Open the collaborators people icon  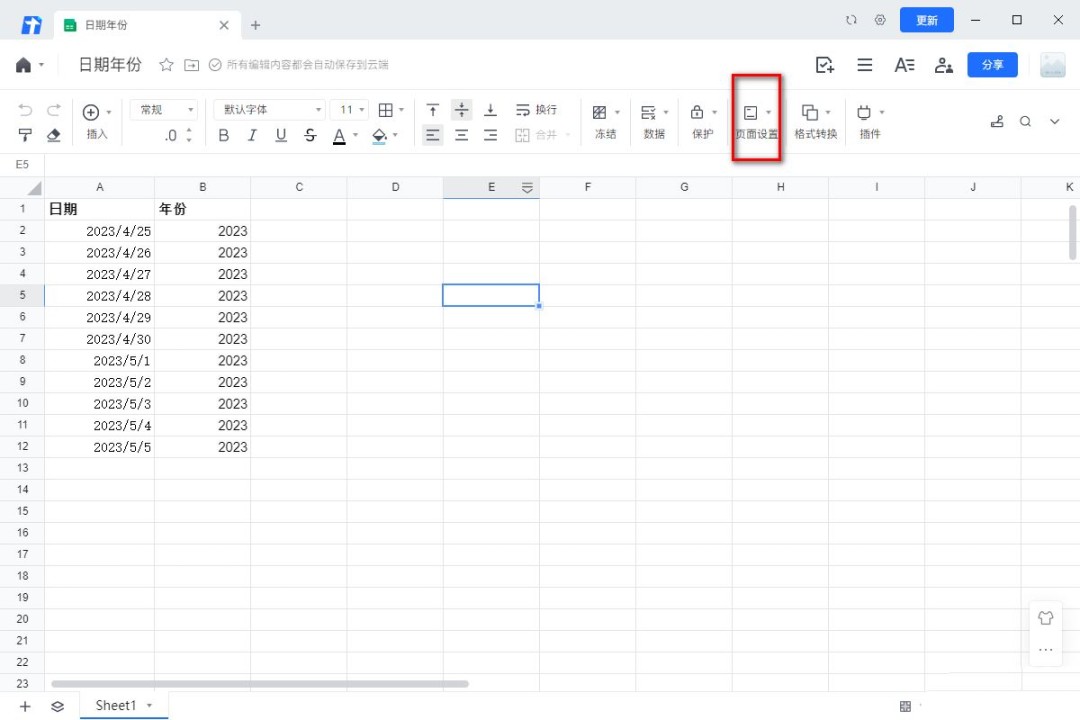click(943, 65)
